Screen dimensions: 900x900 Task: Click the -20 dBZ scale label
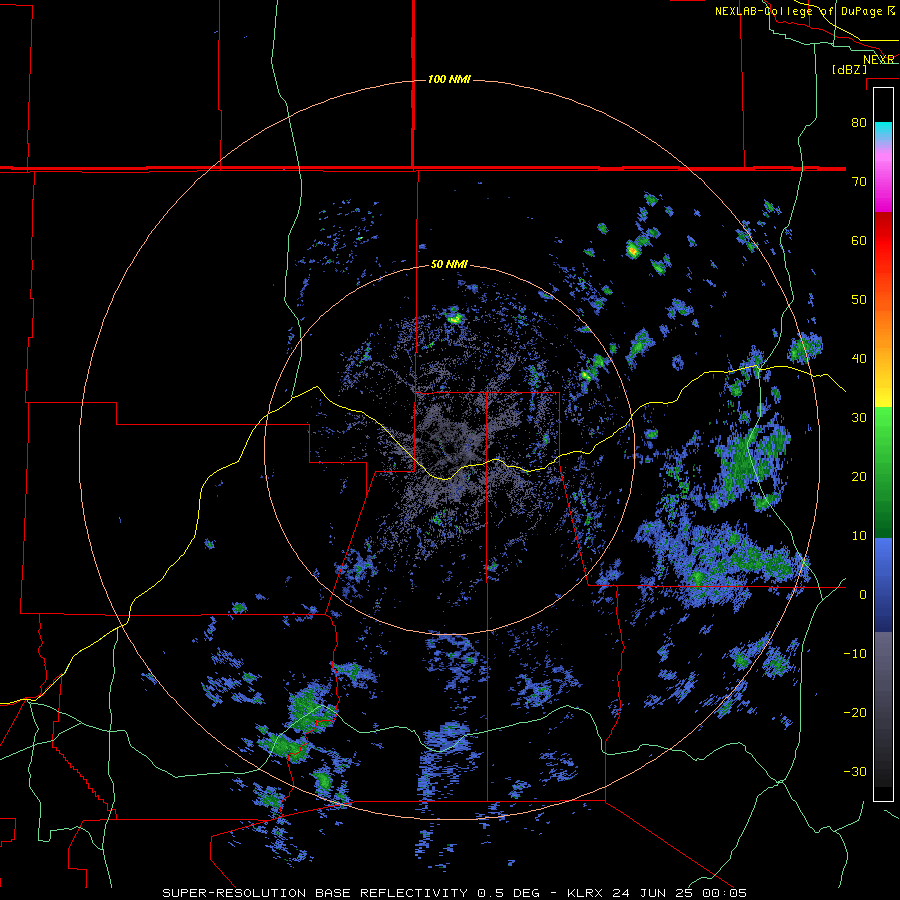click(x=855, y=713)
